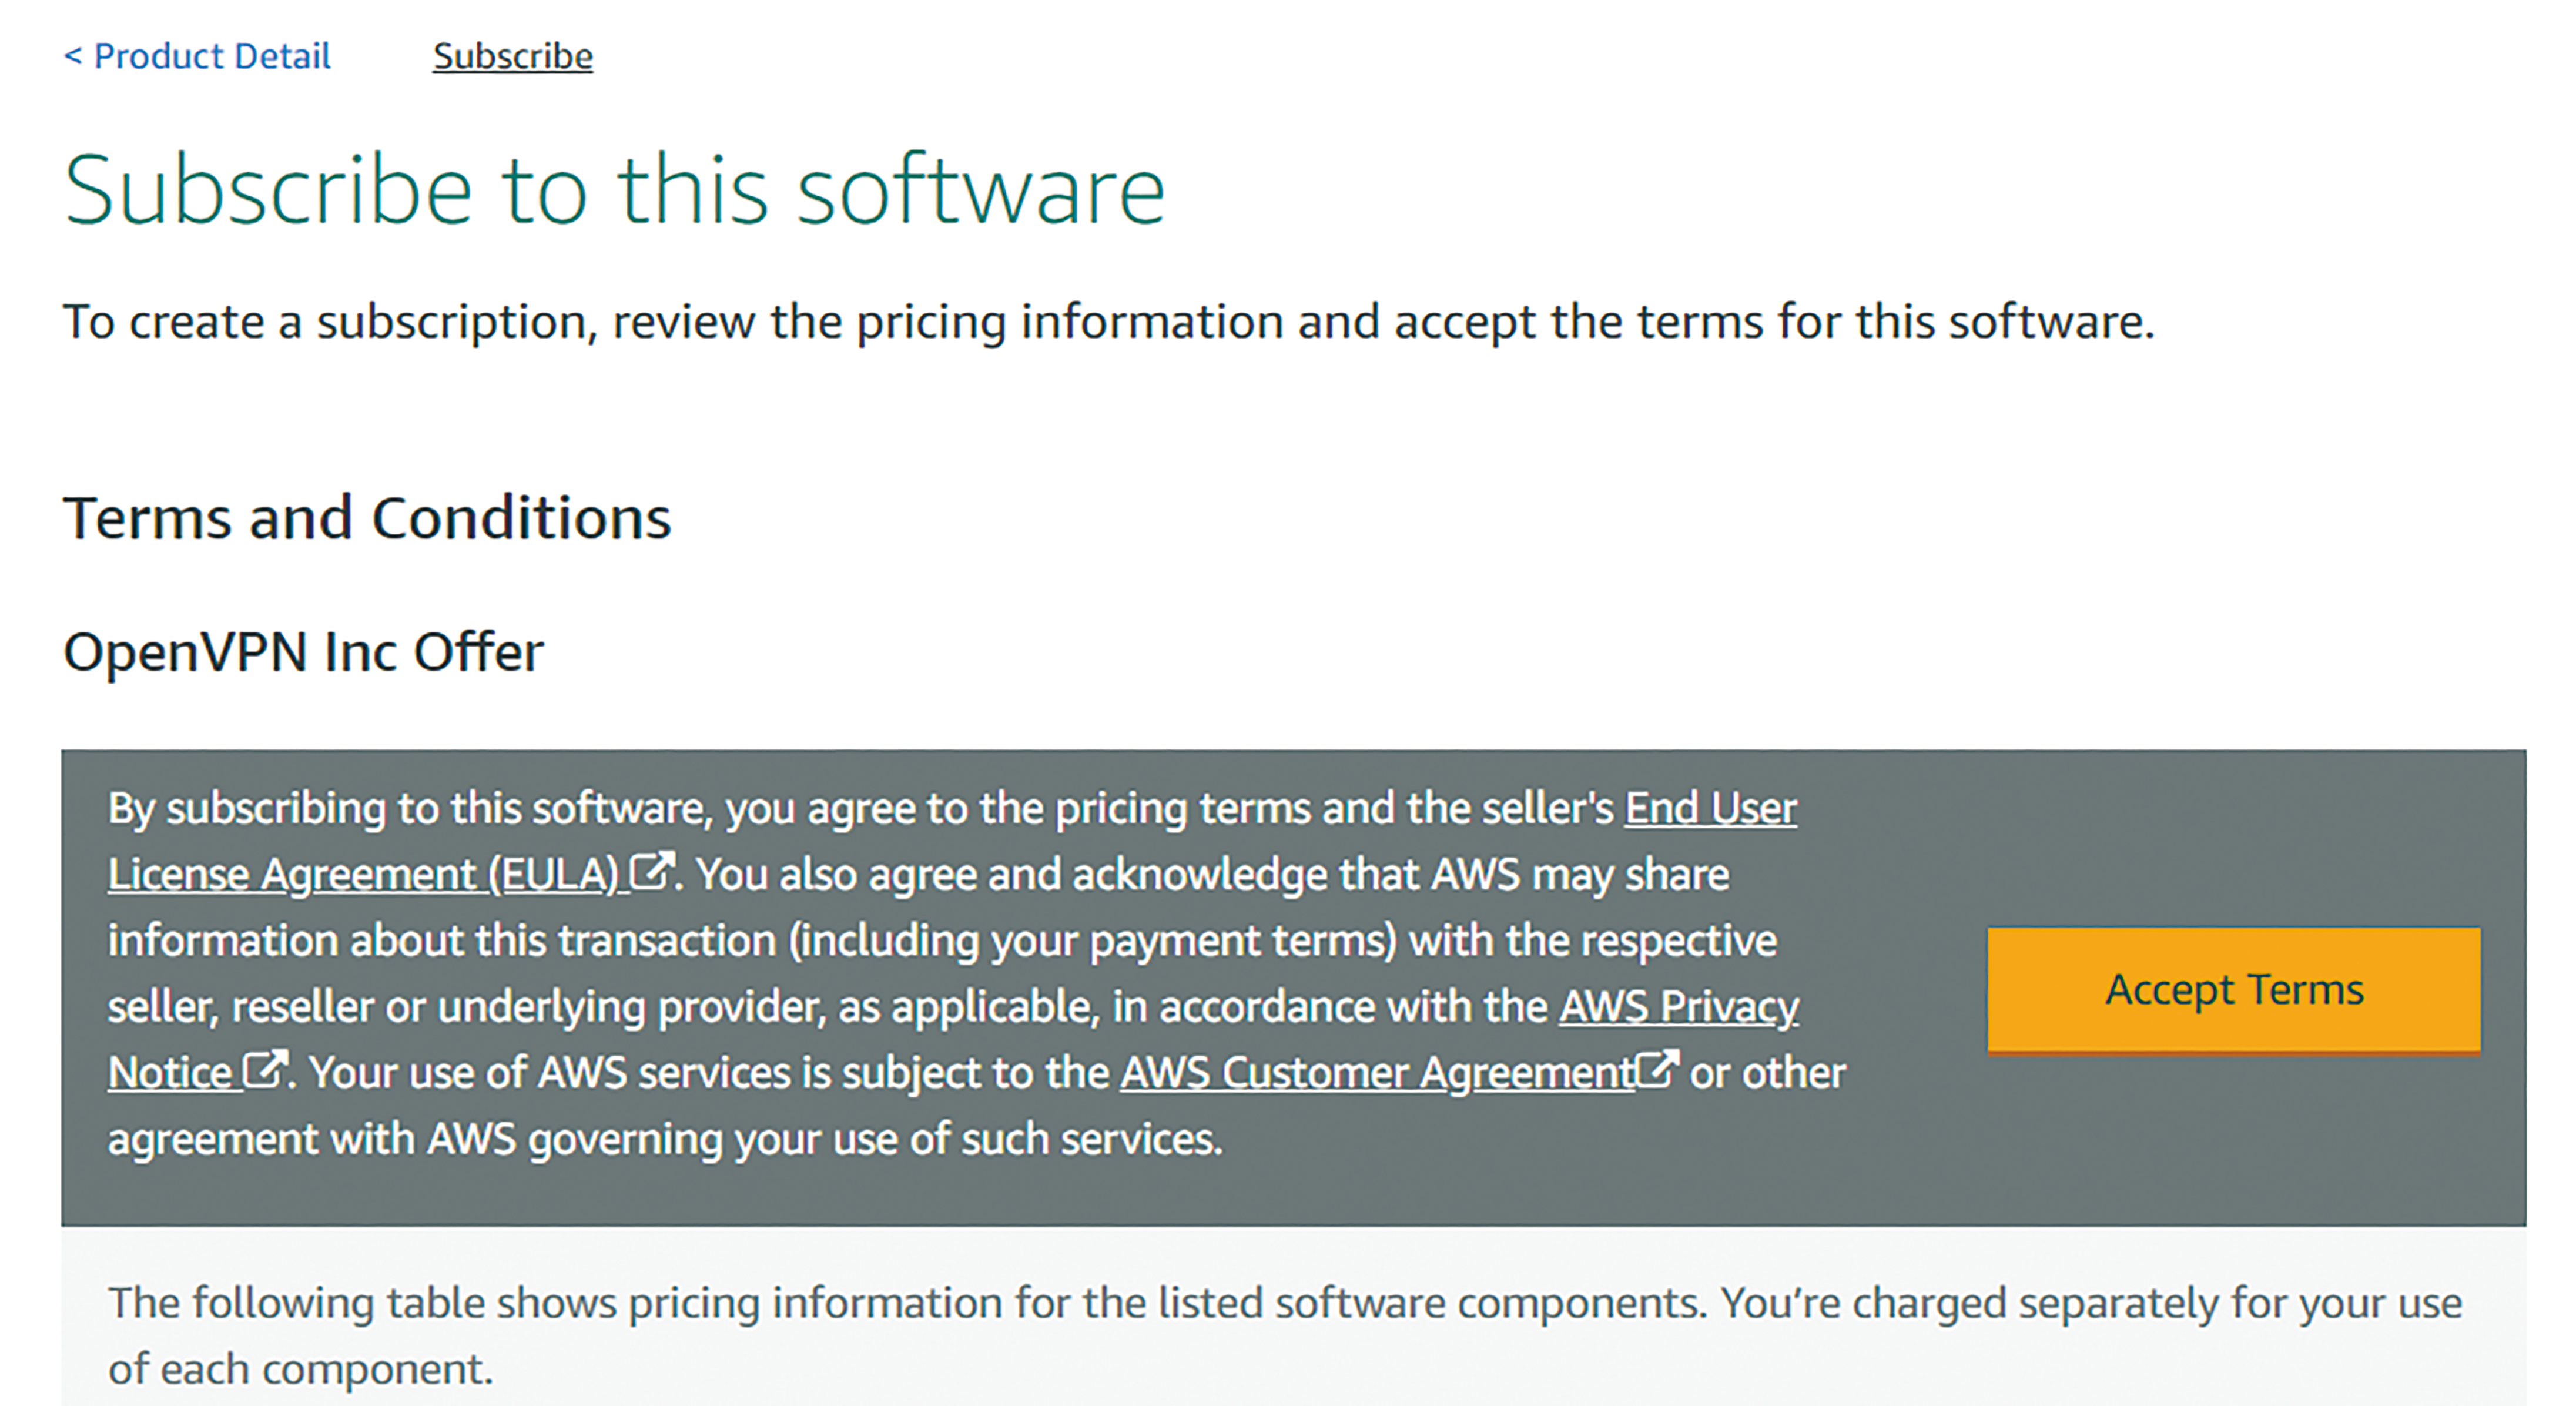This screenshot has width=2576, height=1406.
Task: Click agreement with AWS governing closing line
Action: (665, 1139)
